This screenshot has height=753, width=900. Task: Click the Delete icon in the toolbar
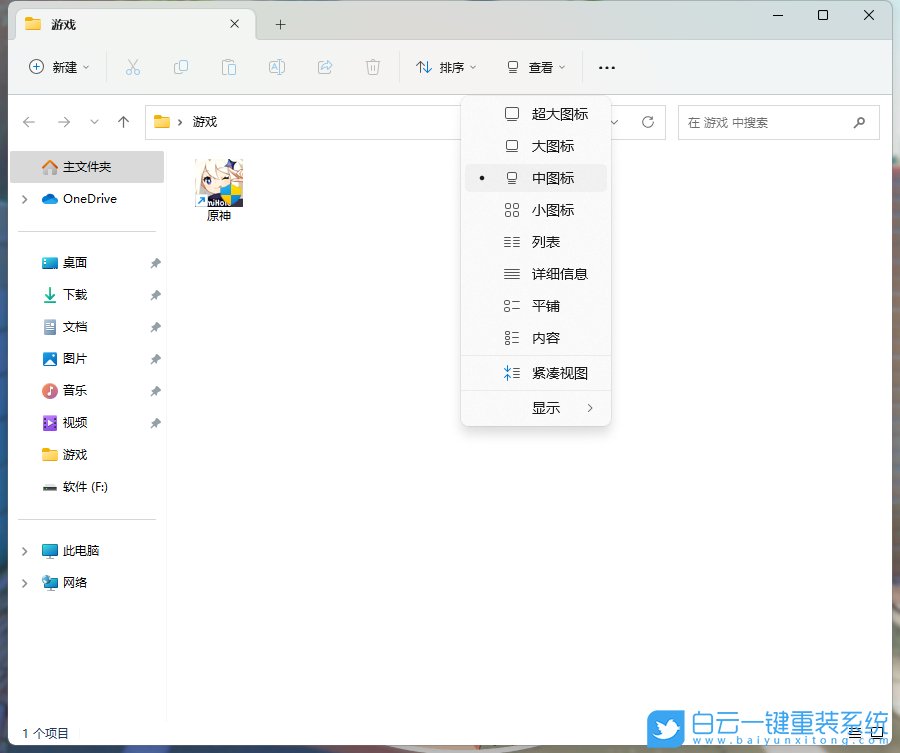pos(371,67)
